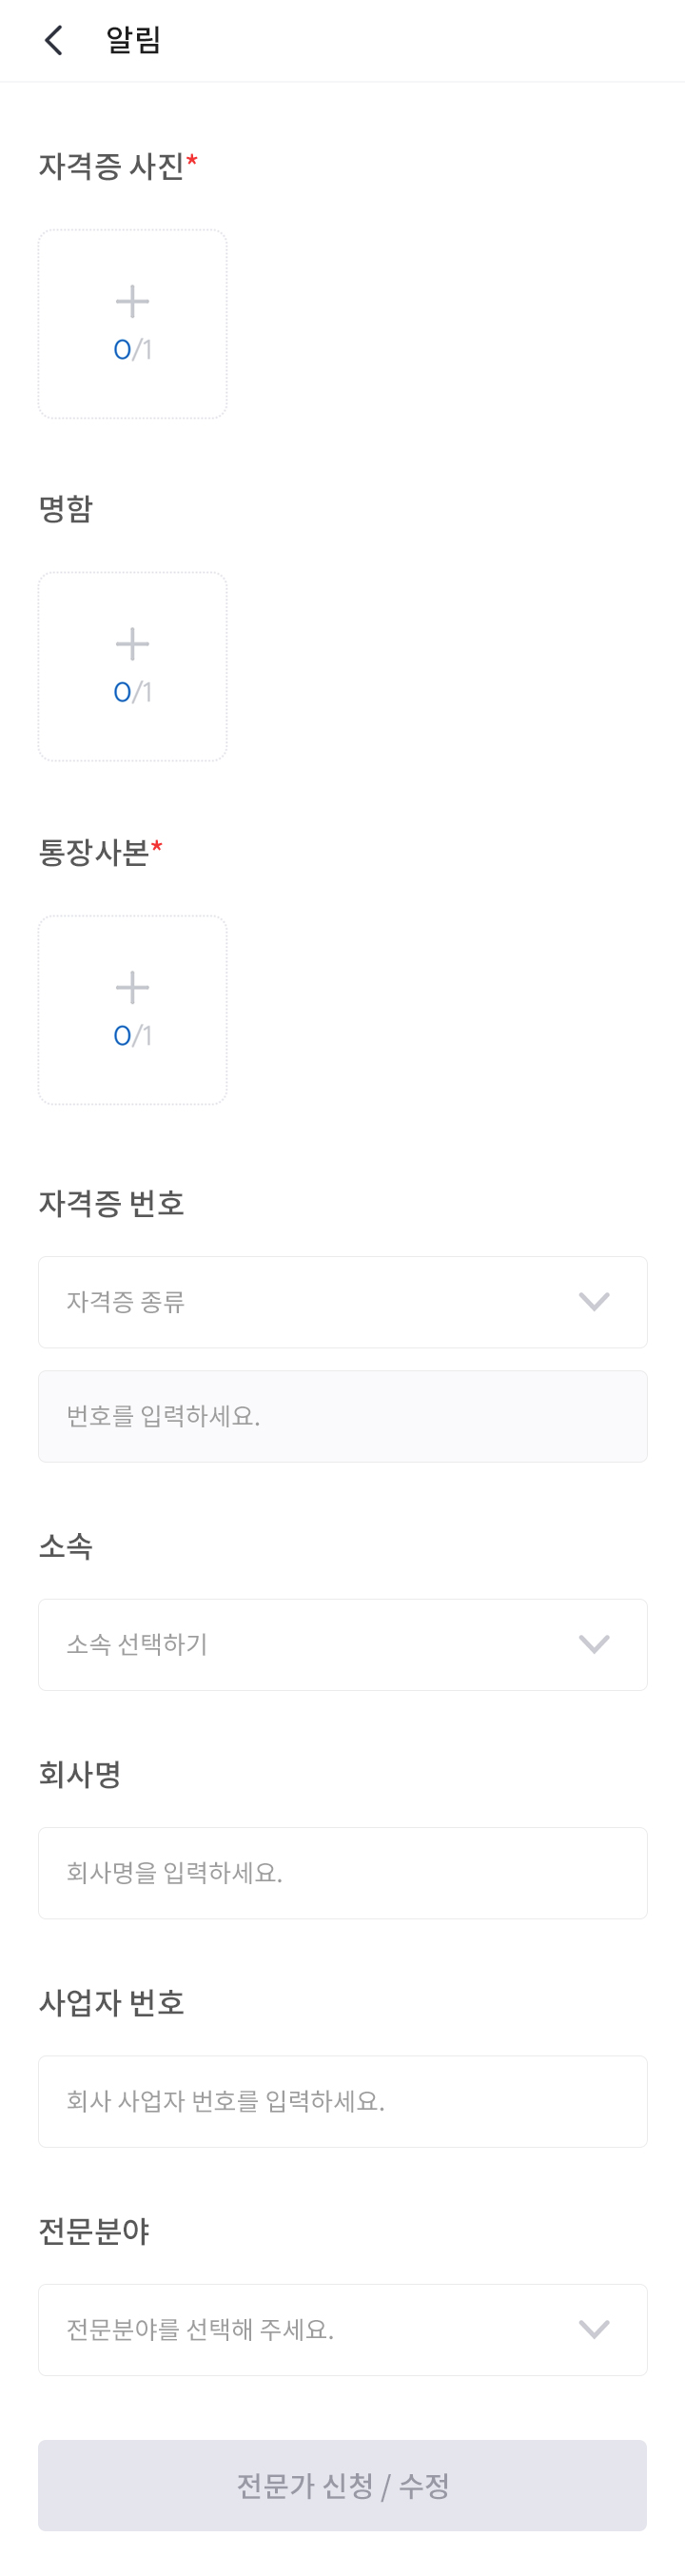The width and height of the screenshot is (685, 2576).
Task: Click the 회사명을 입력하세요 input
Action: click(342, 1873)
